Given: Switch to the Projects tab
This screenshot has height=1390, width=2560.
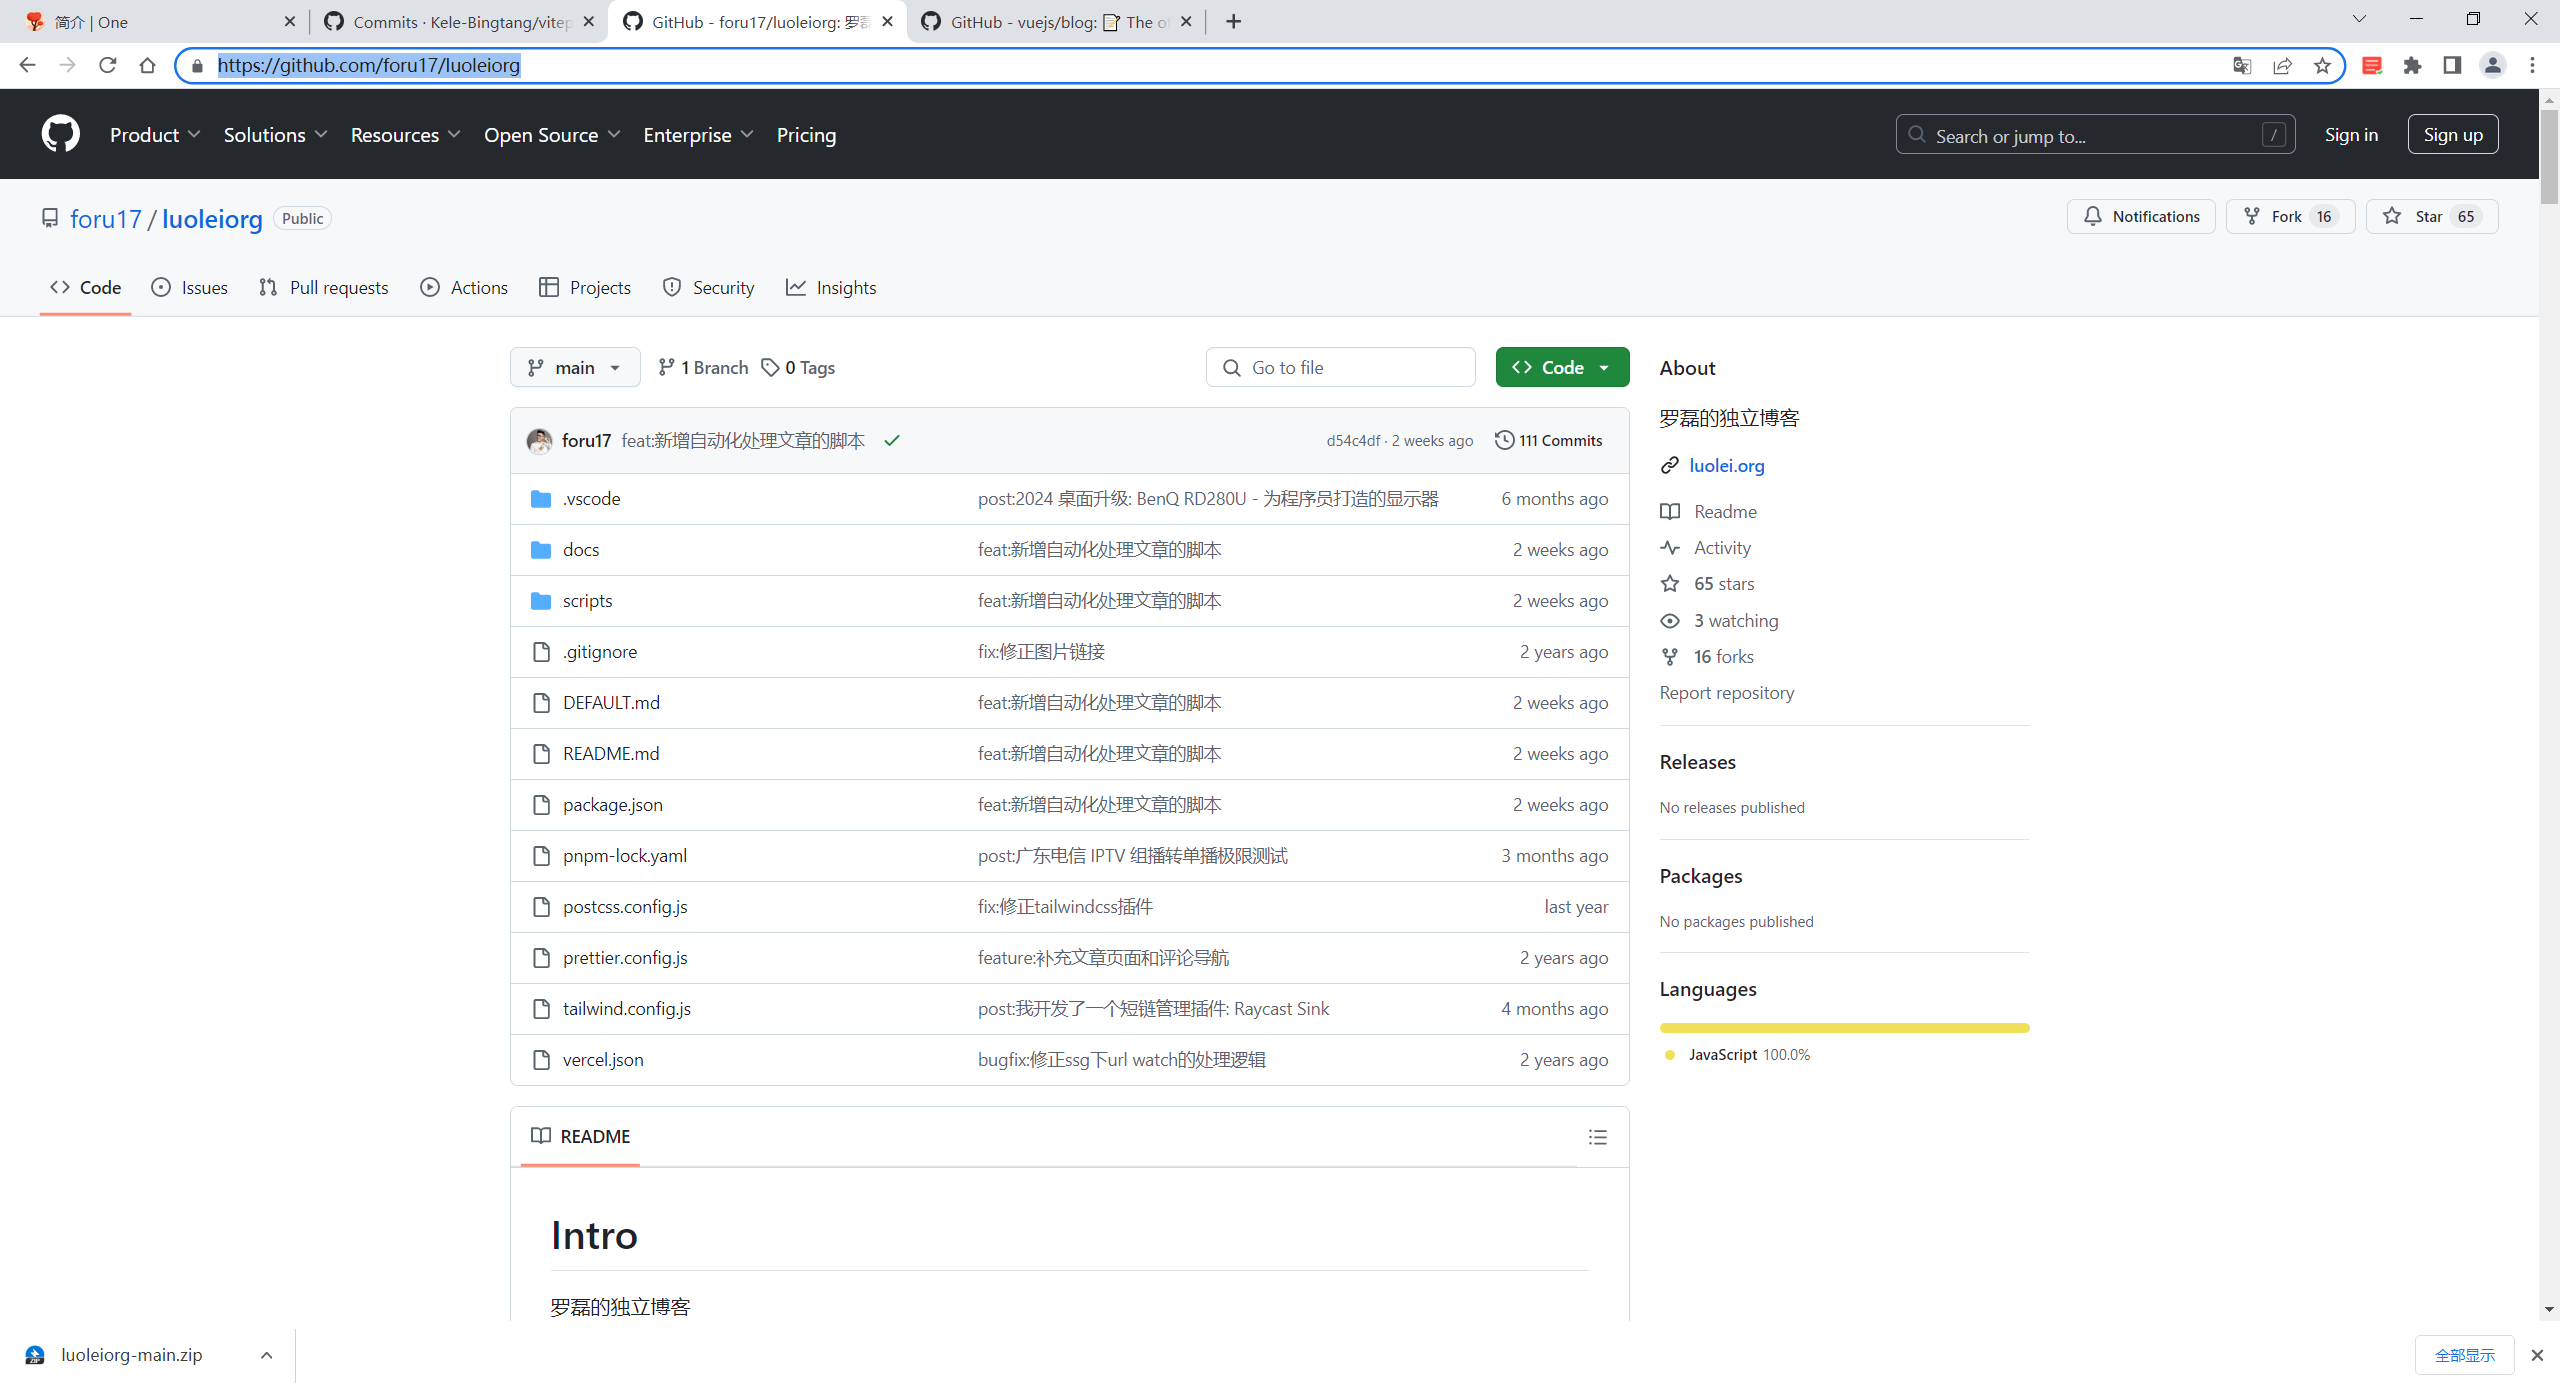Looking at the screenshot, I should [584, 287].
